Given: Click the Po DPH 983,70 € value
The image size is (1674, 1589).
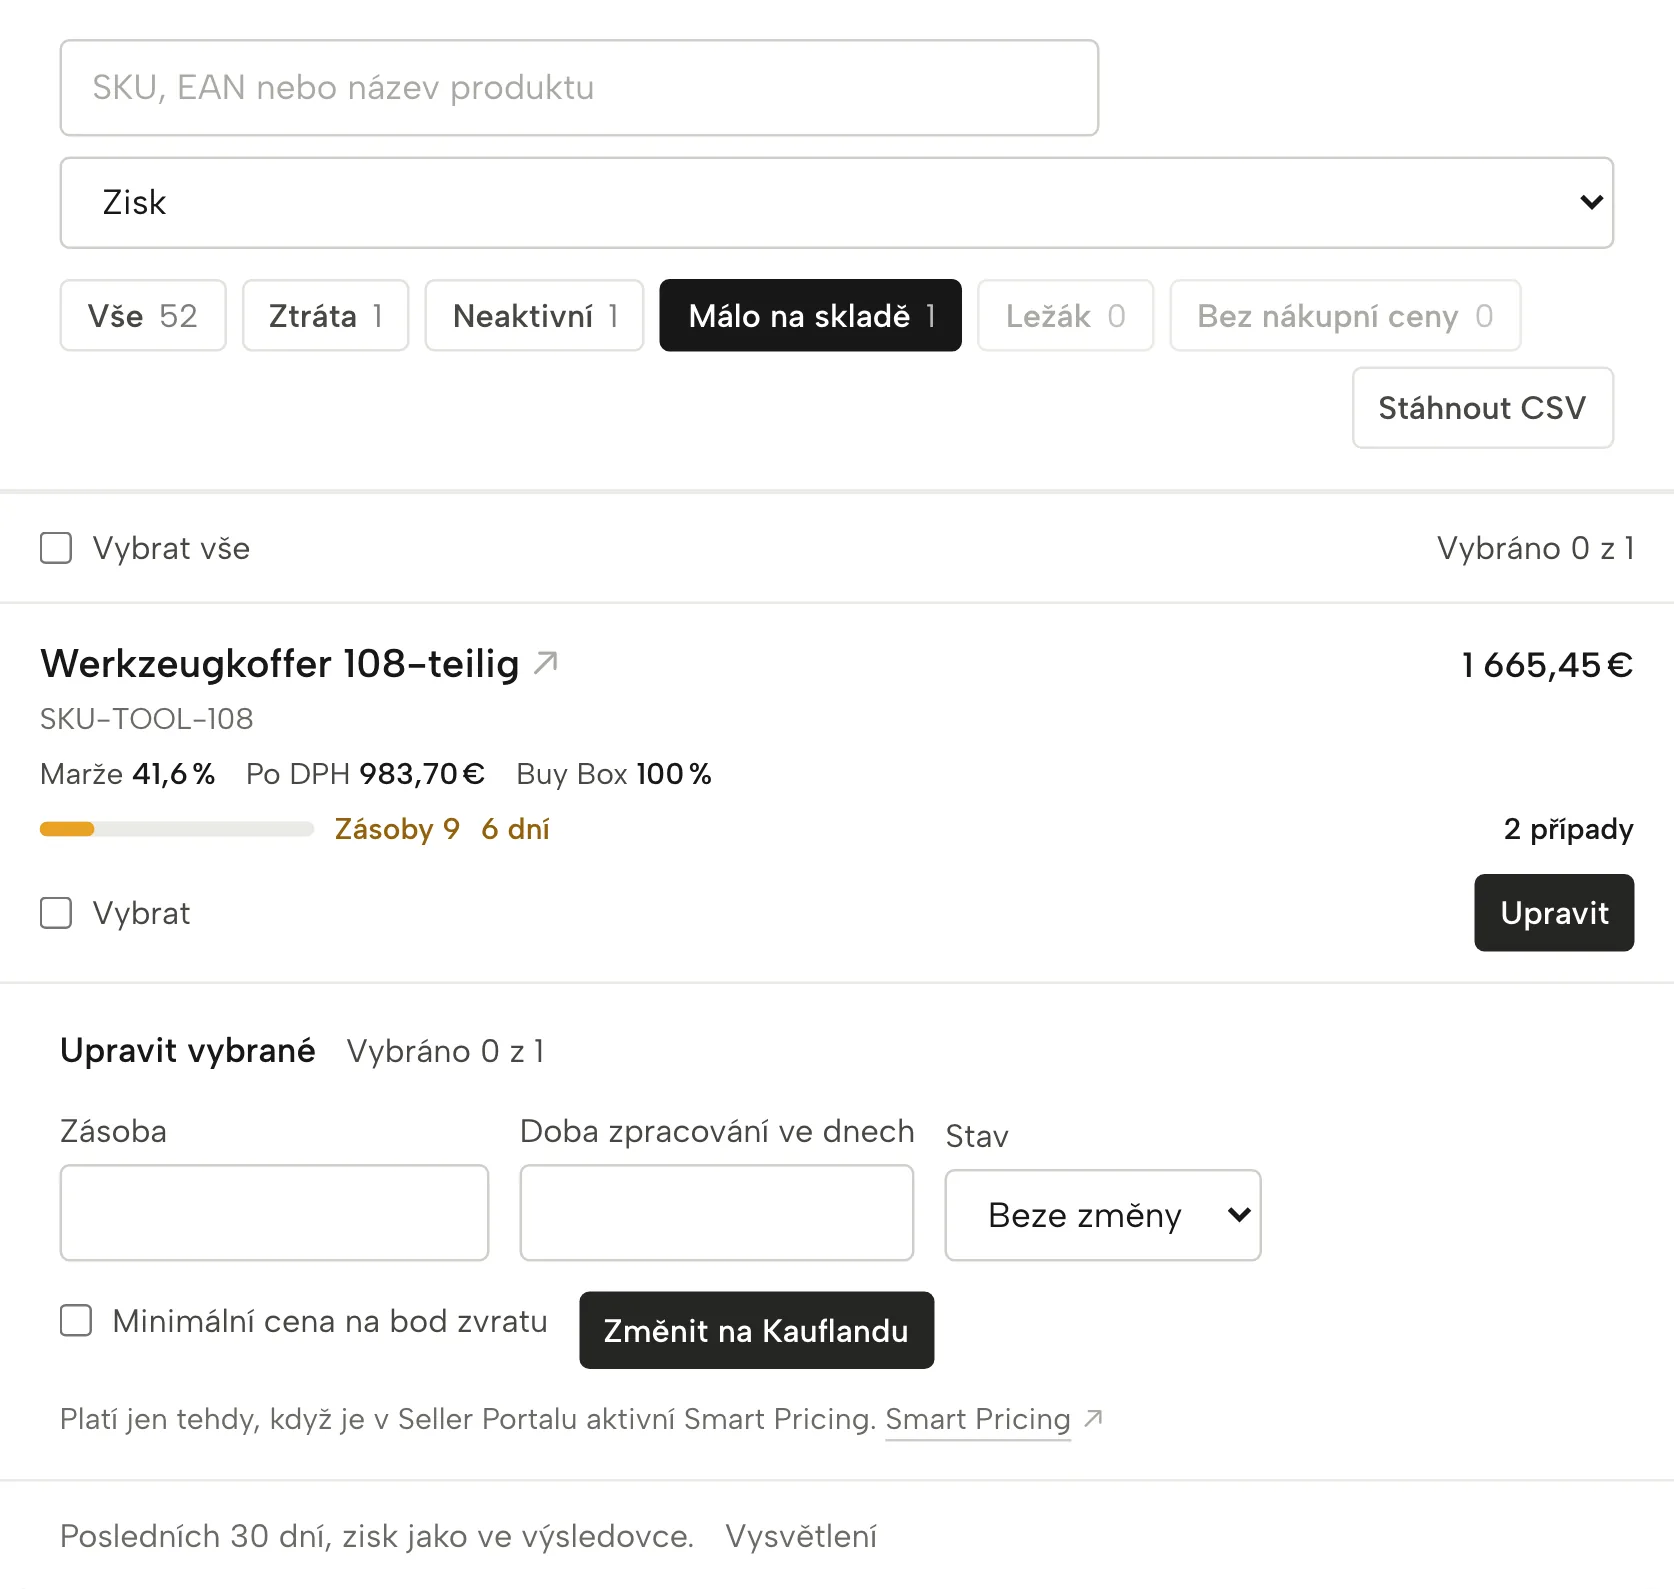Looking at the screenshot, I should [x=366, y=774].
